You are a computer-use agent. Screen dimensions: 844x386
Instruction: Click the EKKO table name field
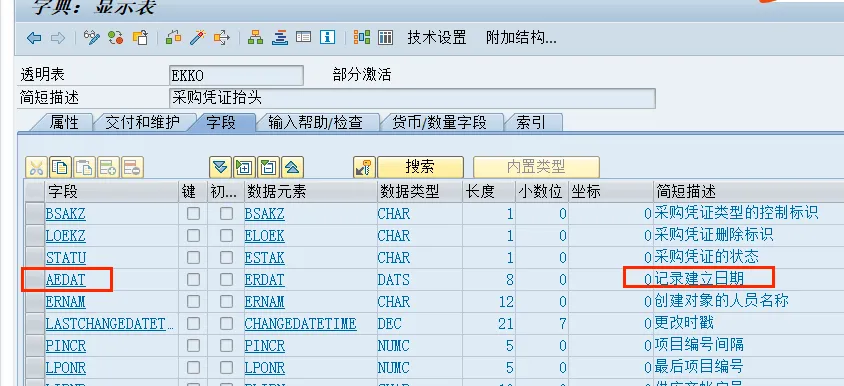click(x=236, y=75)
